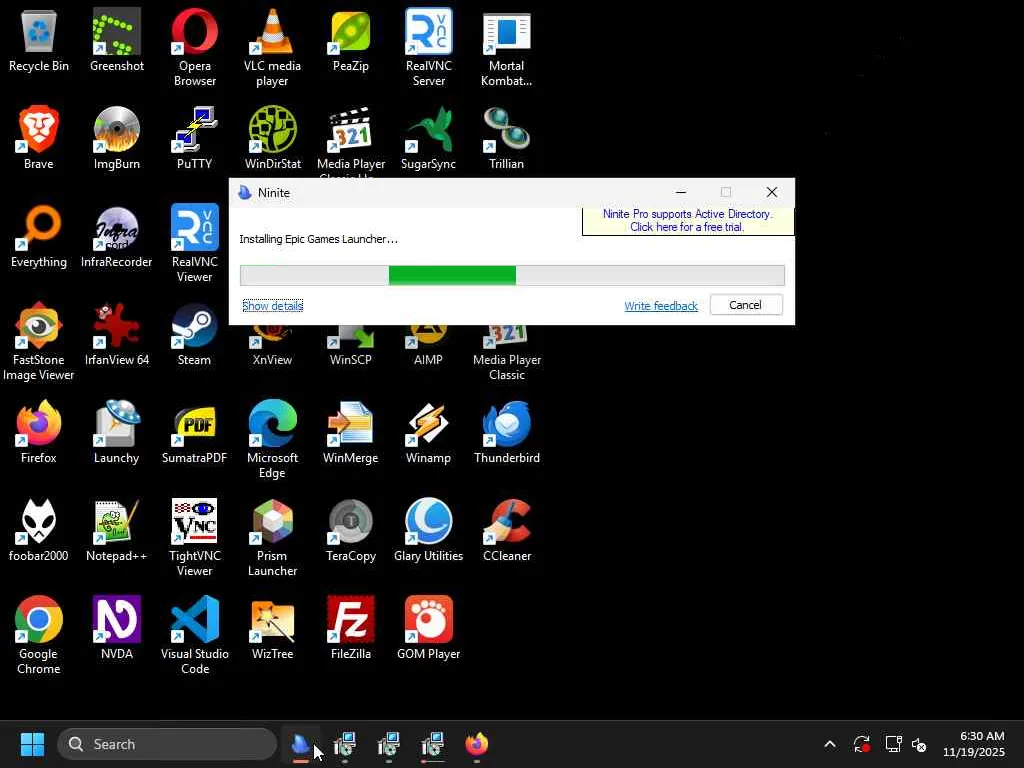
Task: Open the muted volume tray icon
Action: (x=920, y=744)
